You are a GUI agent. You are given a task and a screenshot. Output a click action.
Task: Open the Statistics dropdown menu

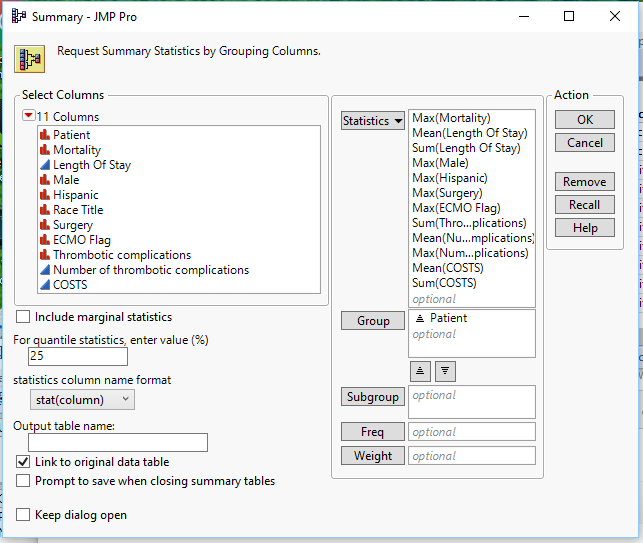point(373,121)
